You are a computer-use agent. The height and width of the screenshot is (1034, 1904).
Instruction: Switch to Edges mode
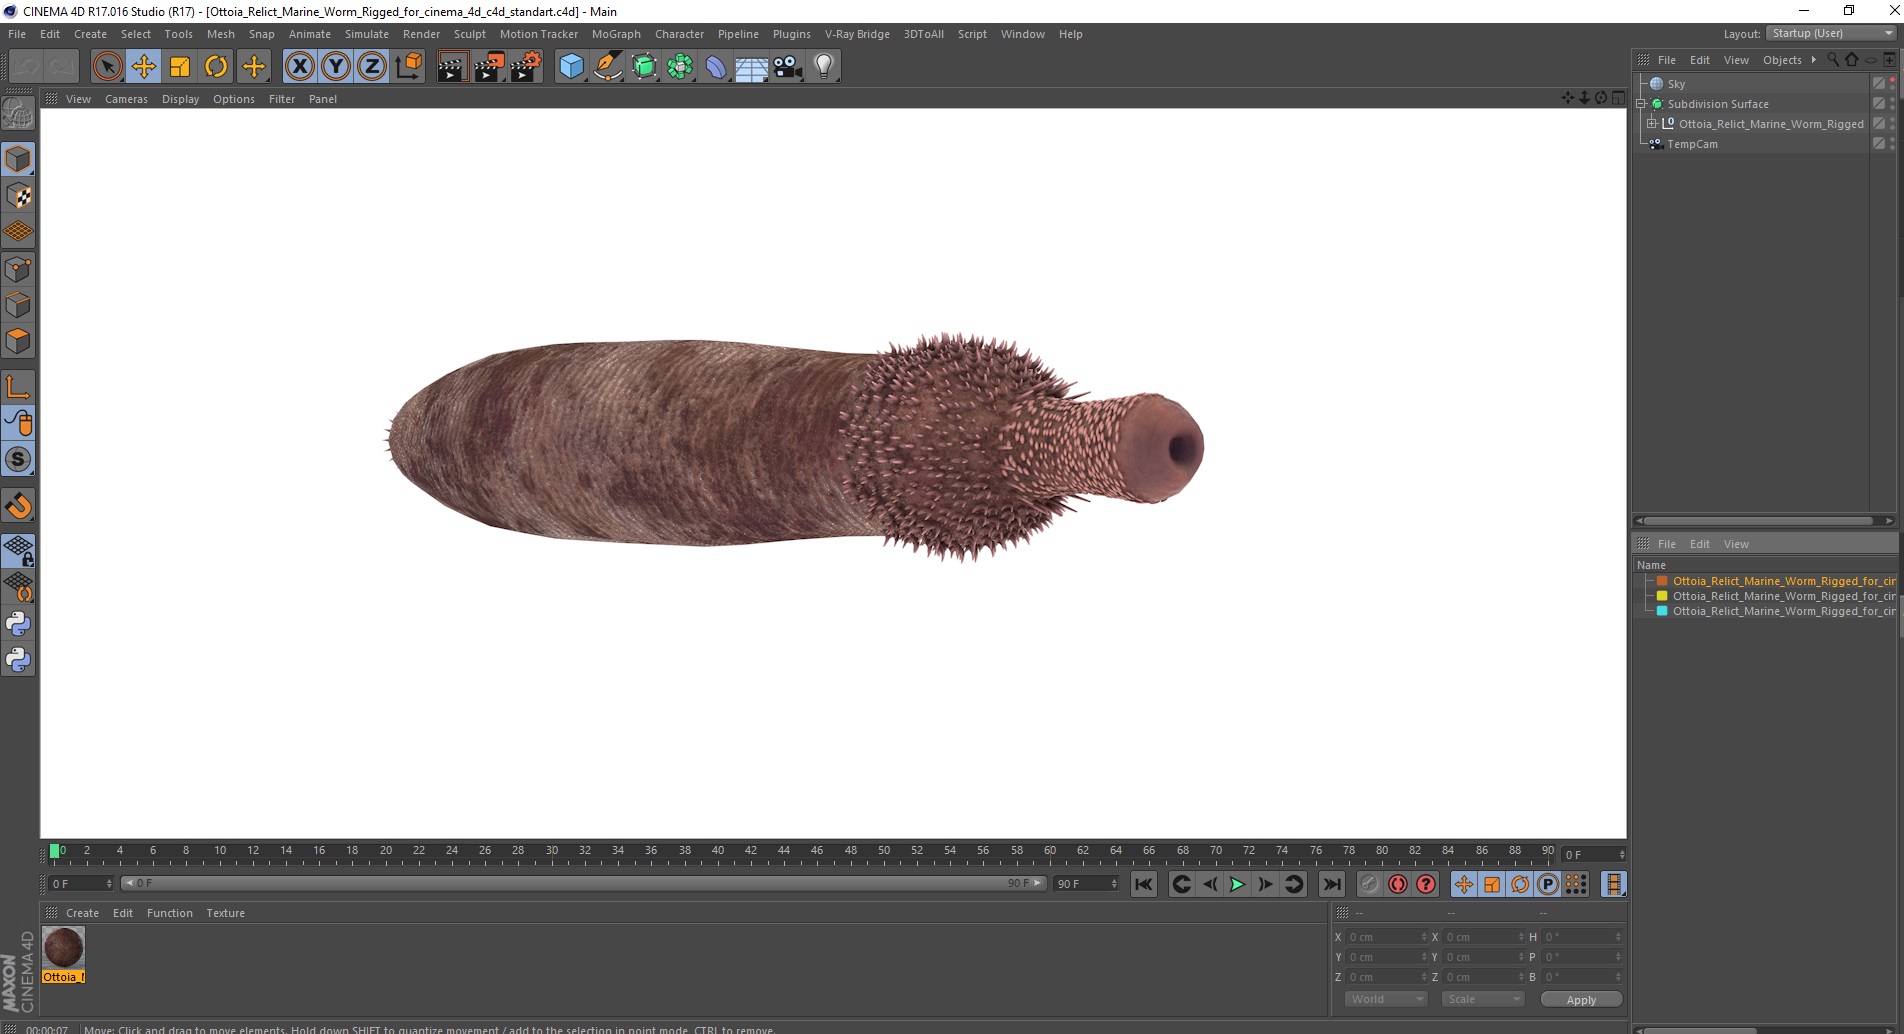point(18,305)
